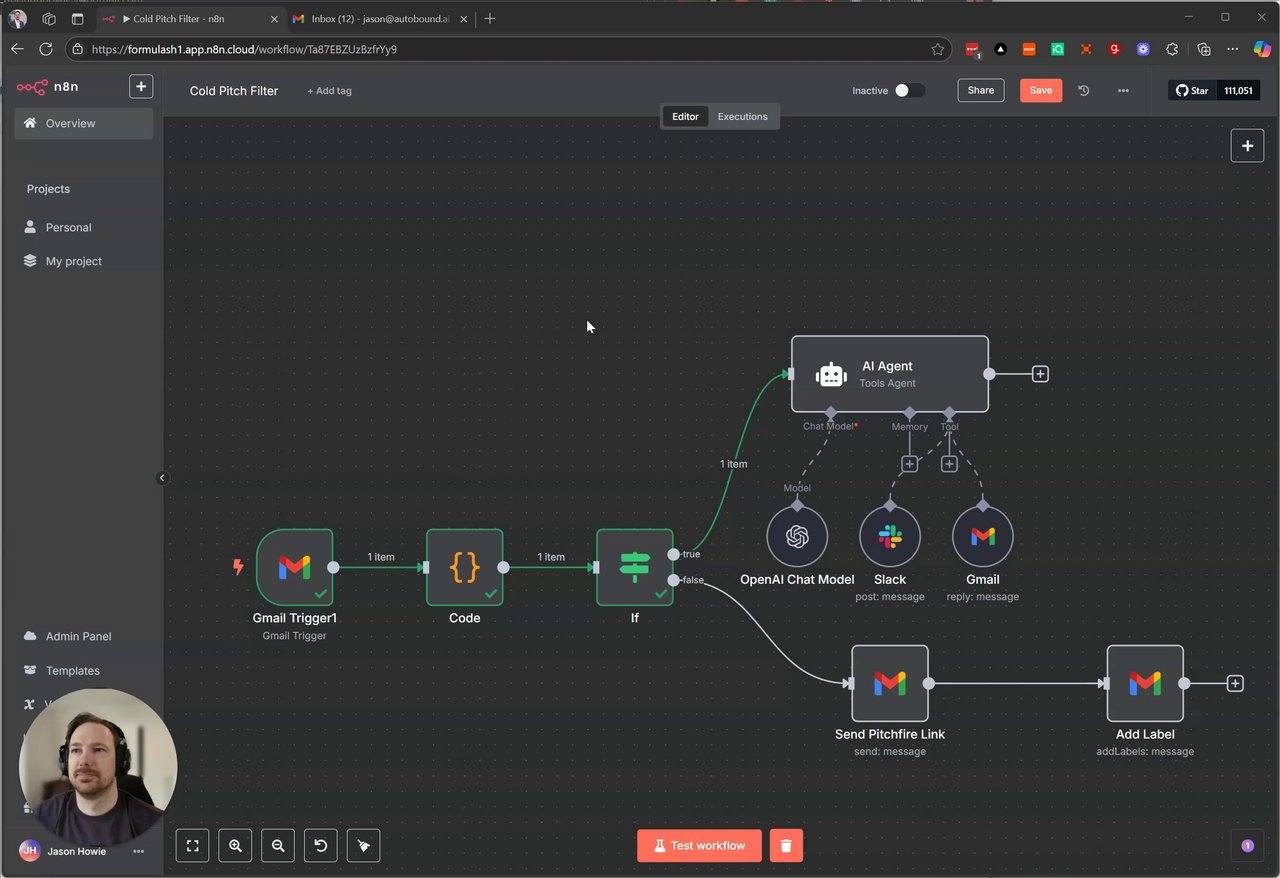Click the Cold Pitch Filter workflow name
This screenshot has width=1280, height=878.
click(234, 91)
